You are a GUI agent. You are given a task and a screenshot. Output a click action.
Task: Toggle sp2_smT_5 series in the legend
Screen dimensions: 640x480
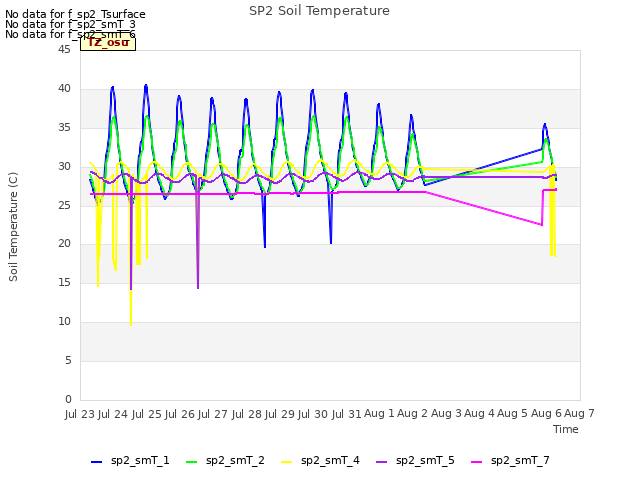(x=415, y=461)
